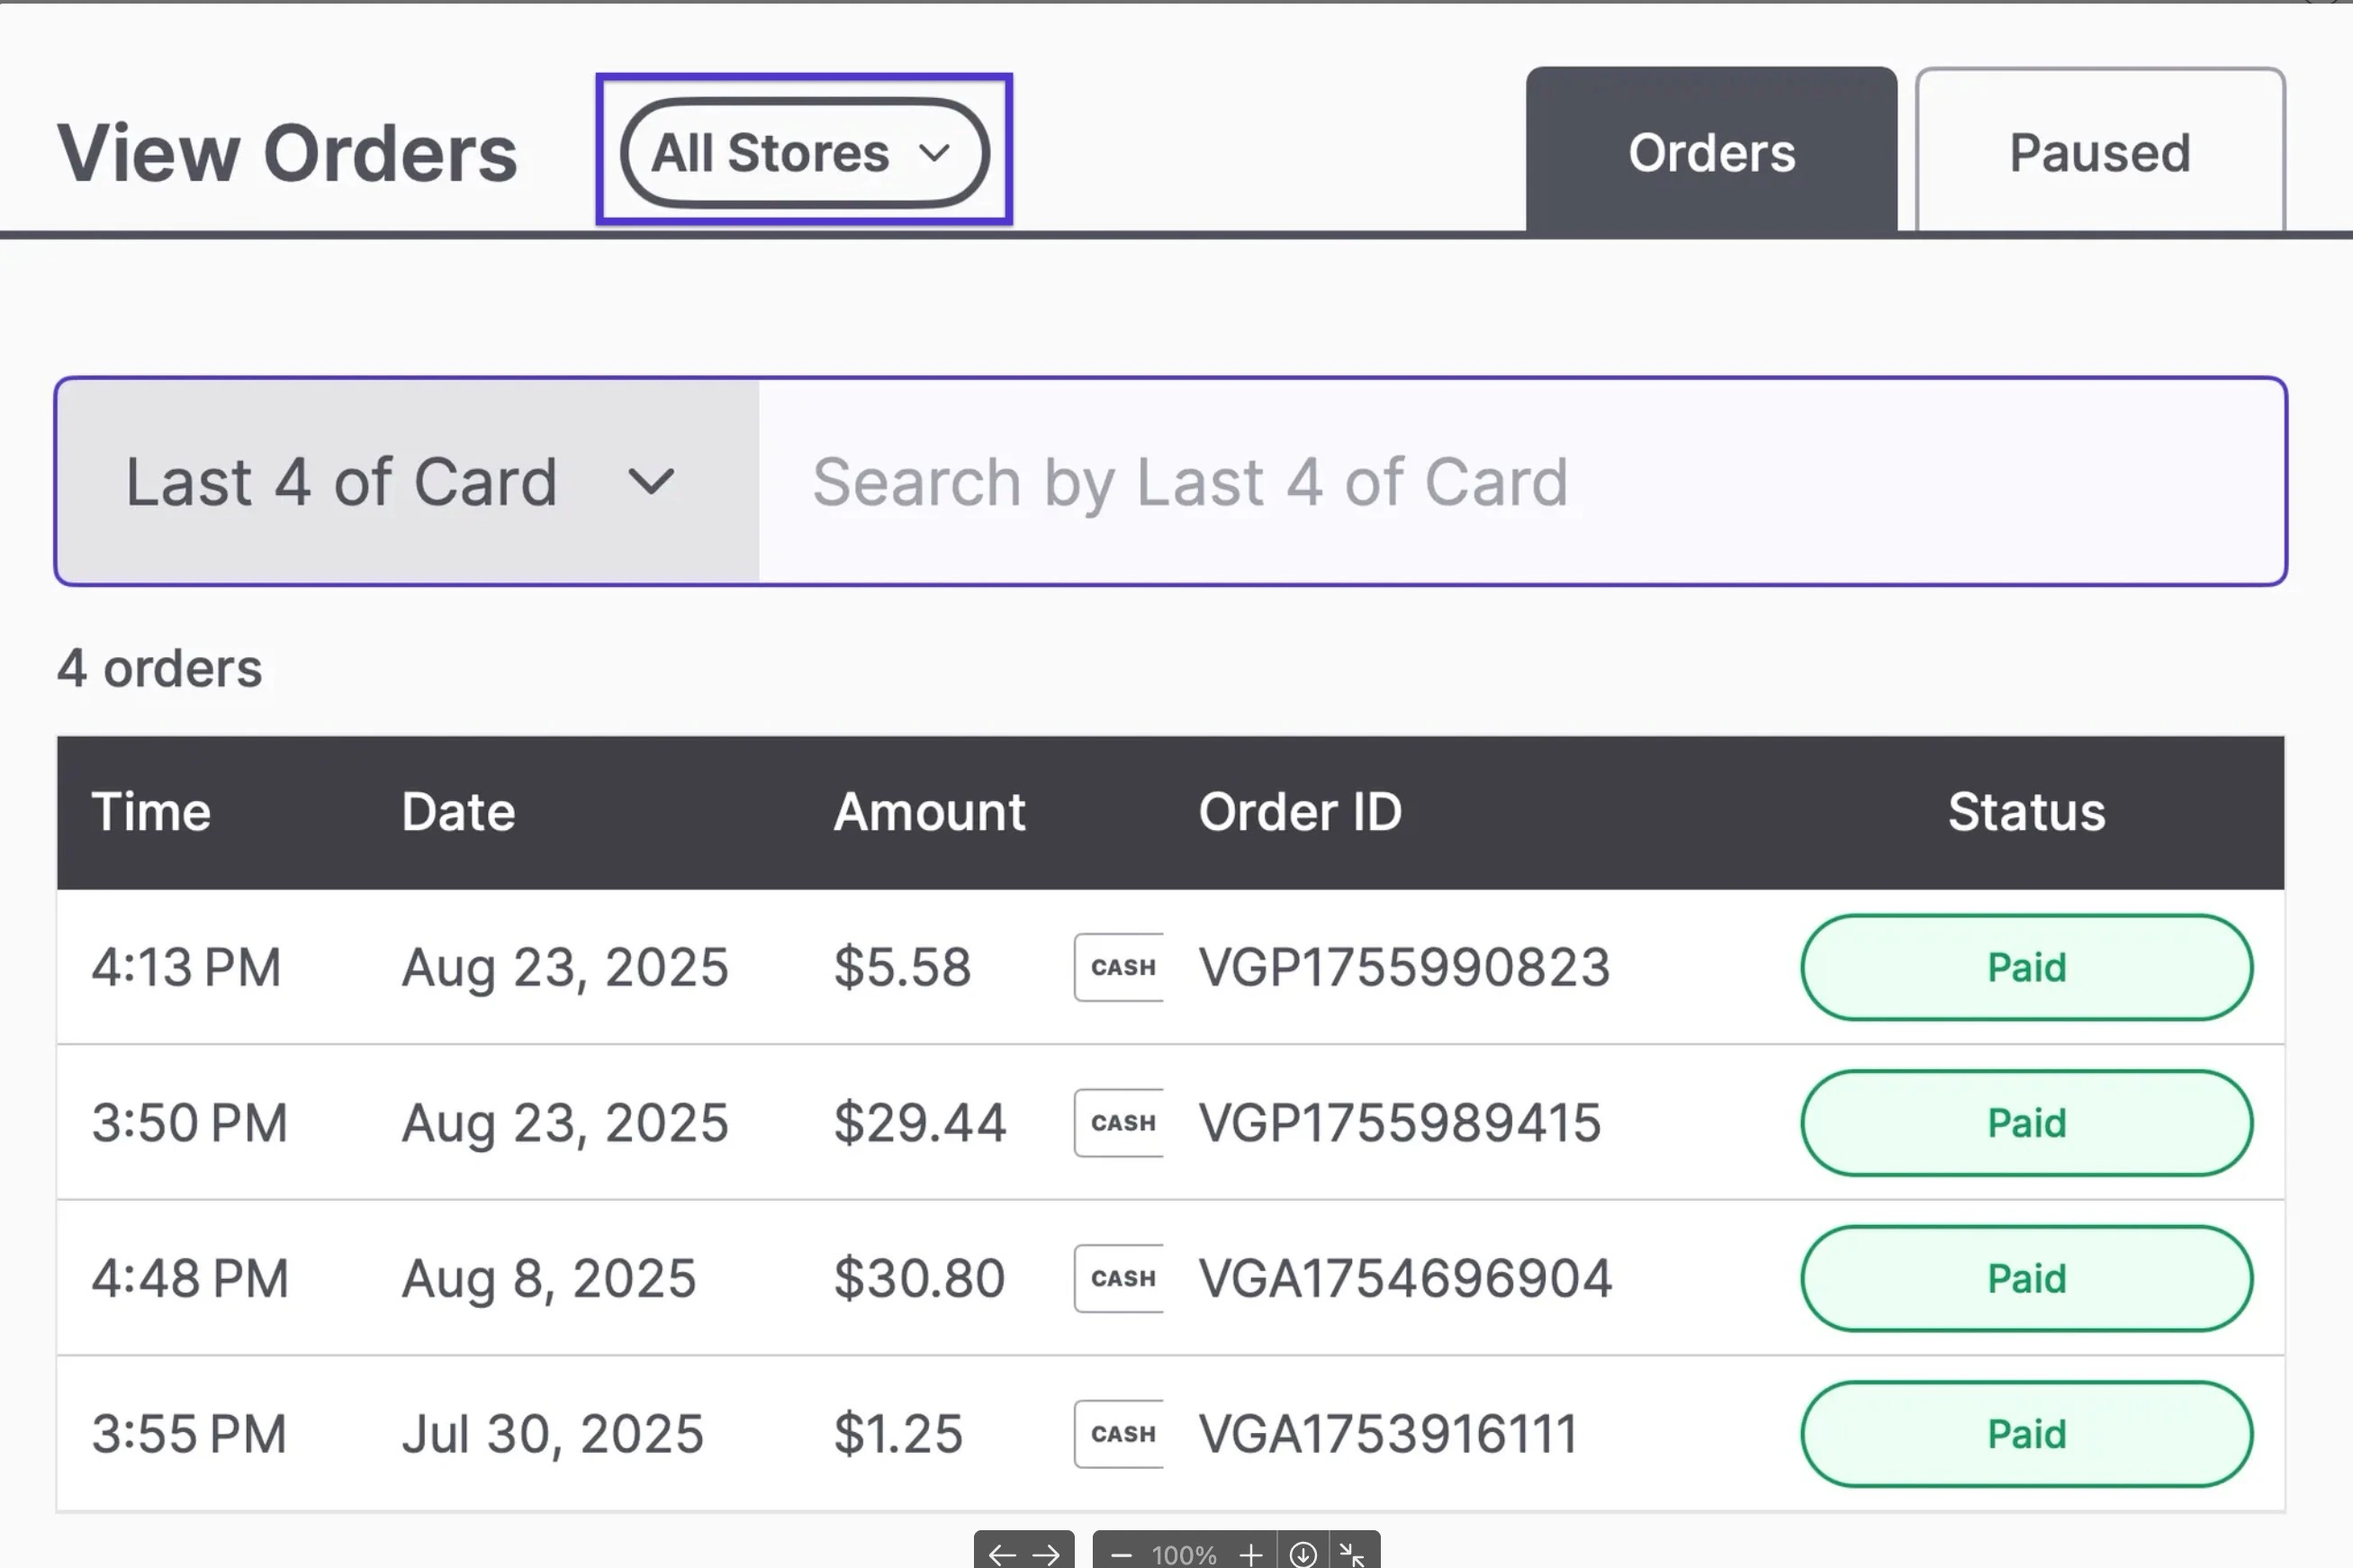Click the download circle icon in bottom toolbar
The height and width of the screenshot is (1568, 2353).
tap(1303, 1554)
